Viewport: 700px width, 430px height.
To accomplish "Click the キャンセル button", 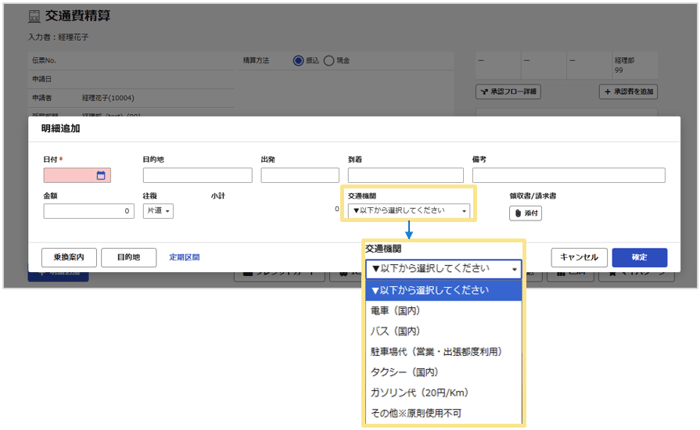I will (x=579, y=257).
